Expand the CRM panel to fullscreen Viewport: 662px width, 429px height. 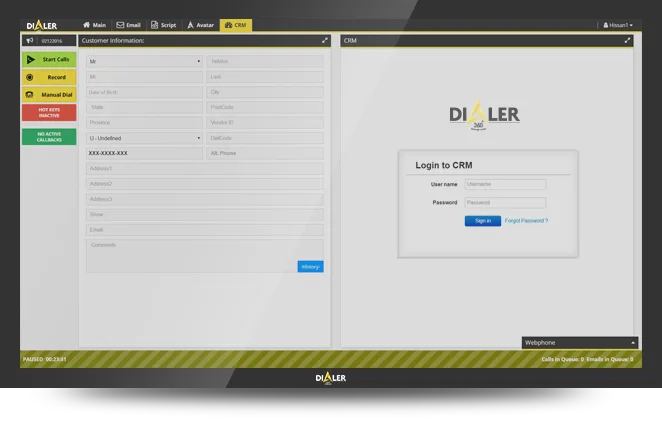tap(627, 41)
